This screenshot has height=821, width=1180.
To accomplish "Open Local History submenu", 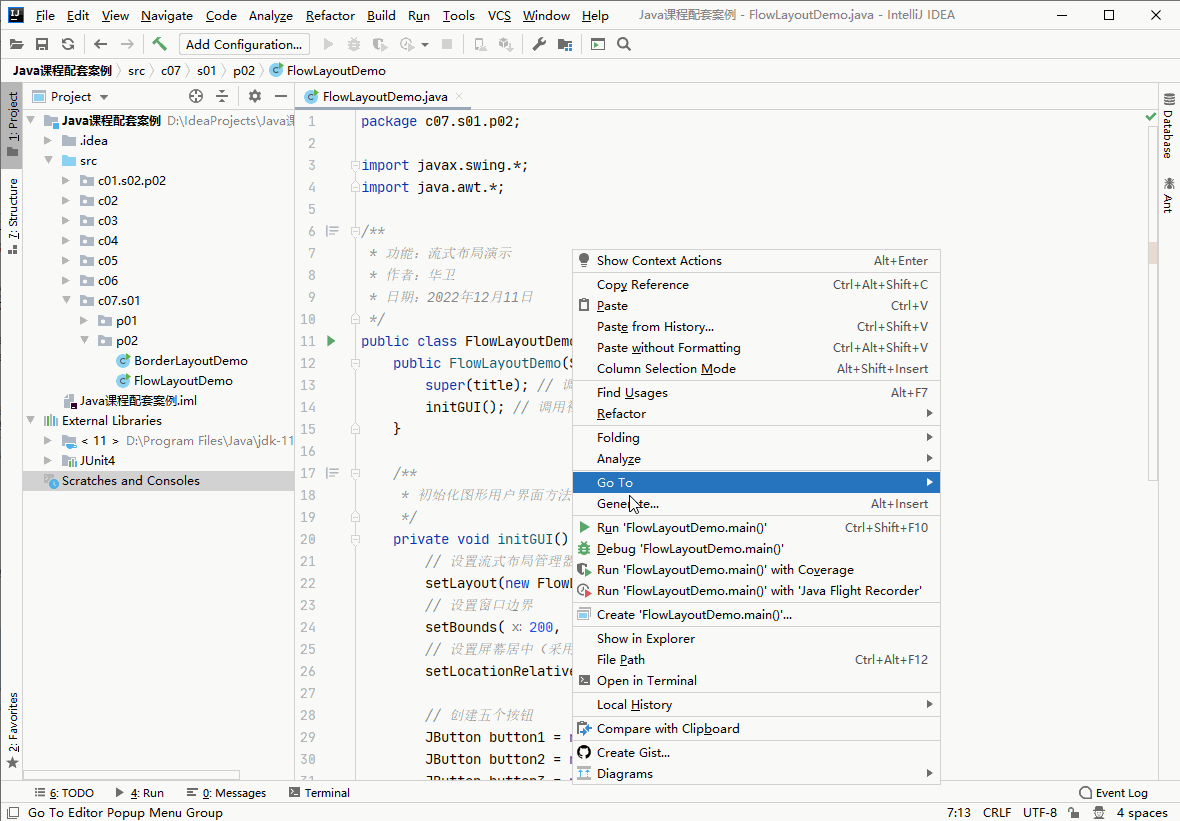I will [x=756, y=704].
